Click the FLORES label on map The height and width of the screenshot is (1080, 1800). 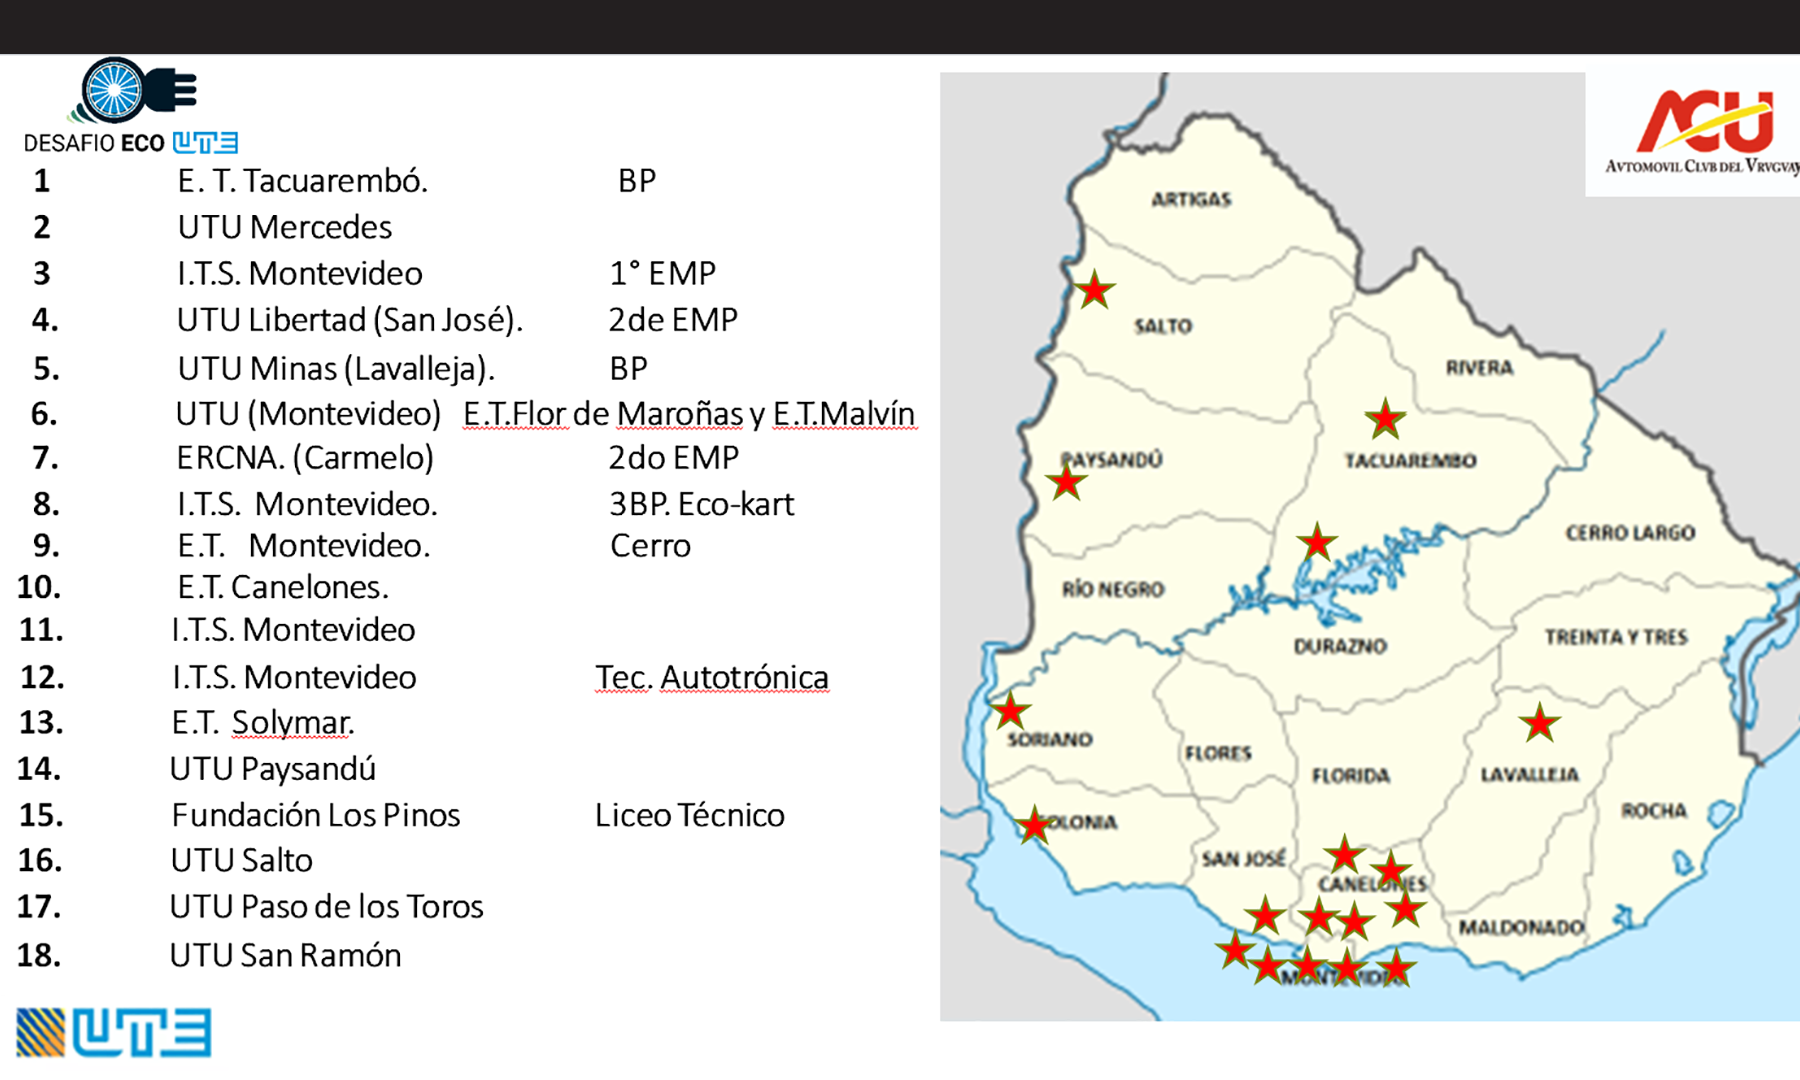(x=1218, y=753)
